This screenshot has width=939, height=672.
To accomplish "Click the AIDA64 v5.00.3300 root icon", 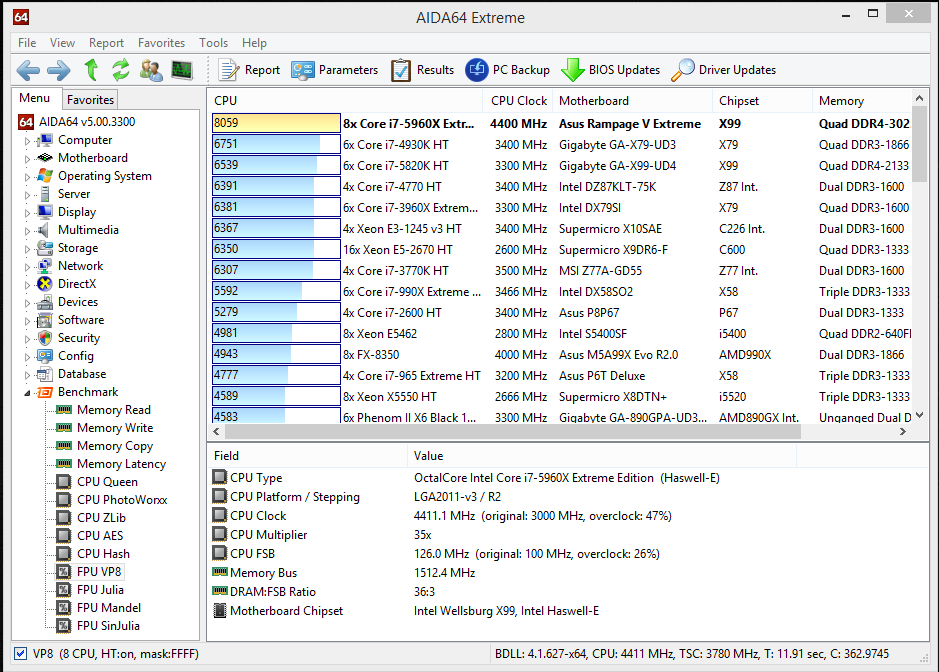I will click(x=26, y=122).
